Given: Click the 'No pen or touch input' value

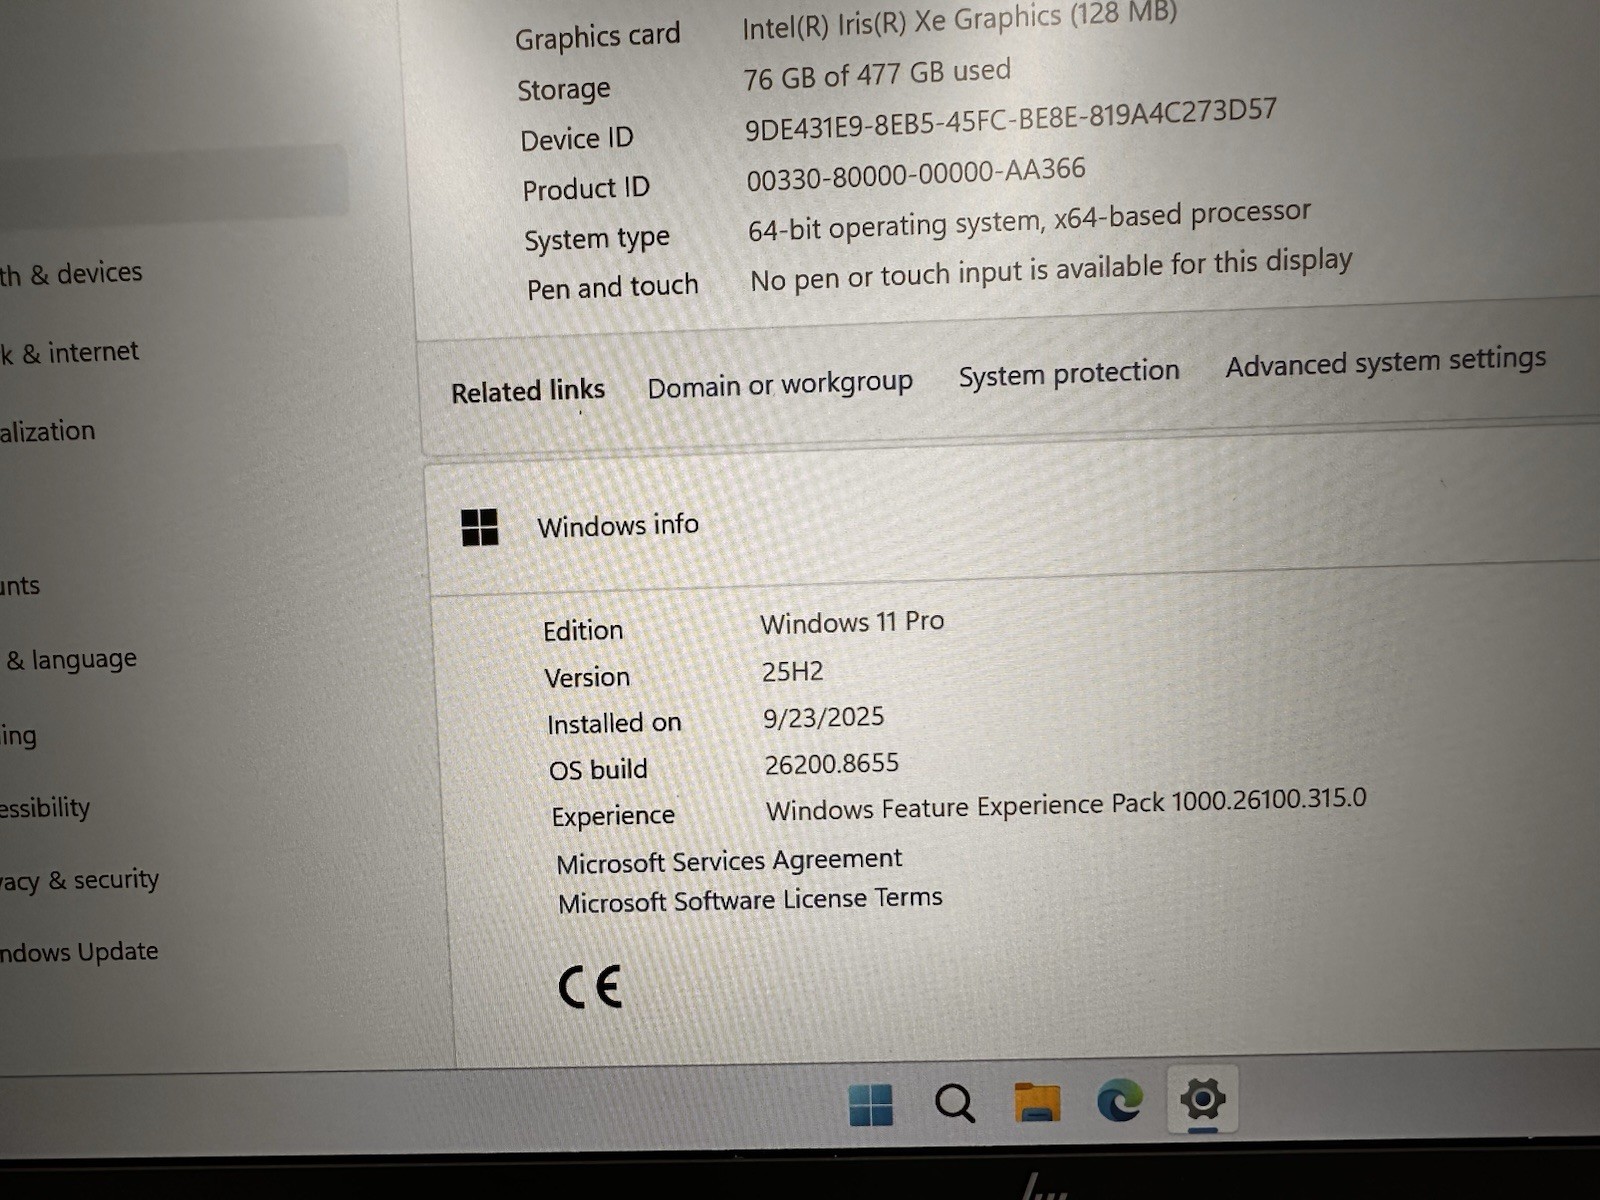Looking at the screenshot, I should 1051,270.
